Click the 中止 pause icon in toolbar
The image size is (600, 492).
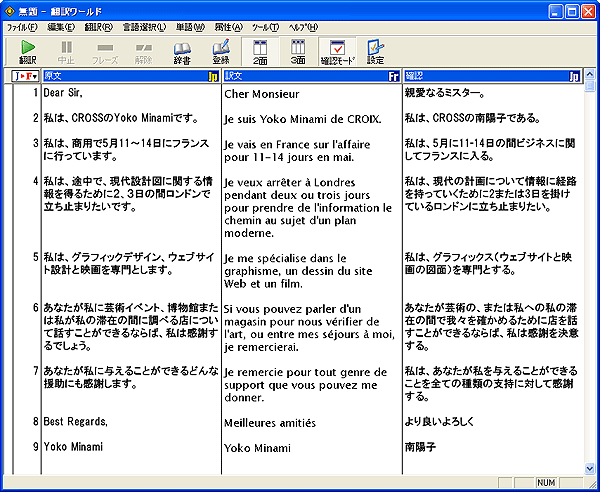point(66,52)
